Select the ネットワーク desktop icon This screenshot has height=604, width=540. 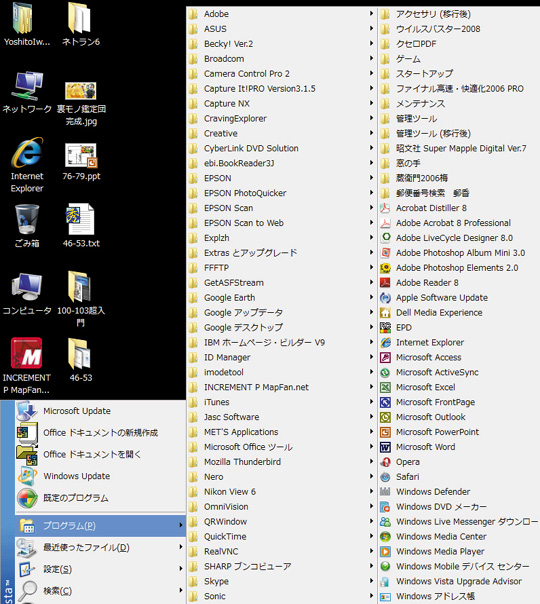pos(27,92)
